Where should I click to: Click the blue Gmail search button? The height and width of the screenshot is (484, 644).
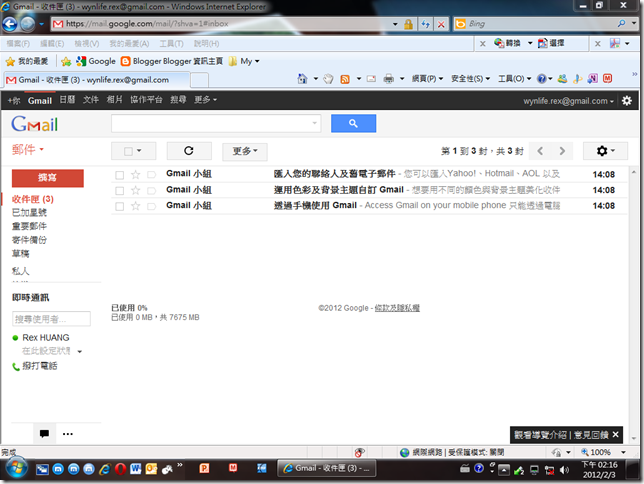tap(353, 123)
